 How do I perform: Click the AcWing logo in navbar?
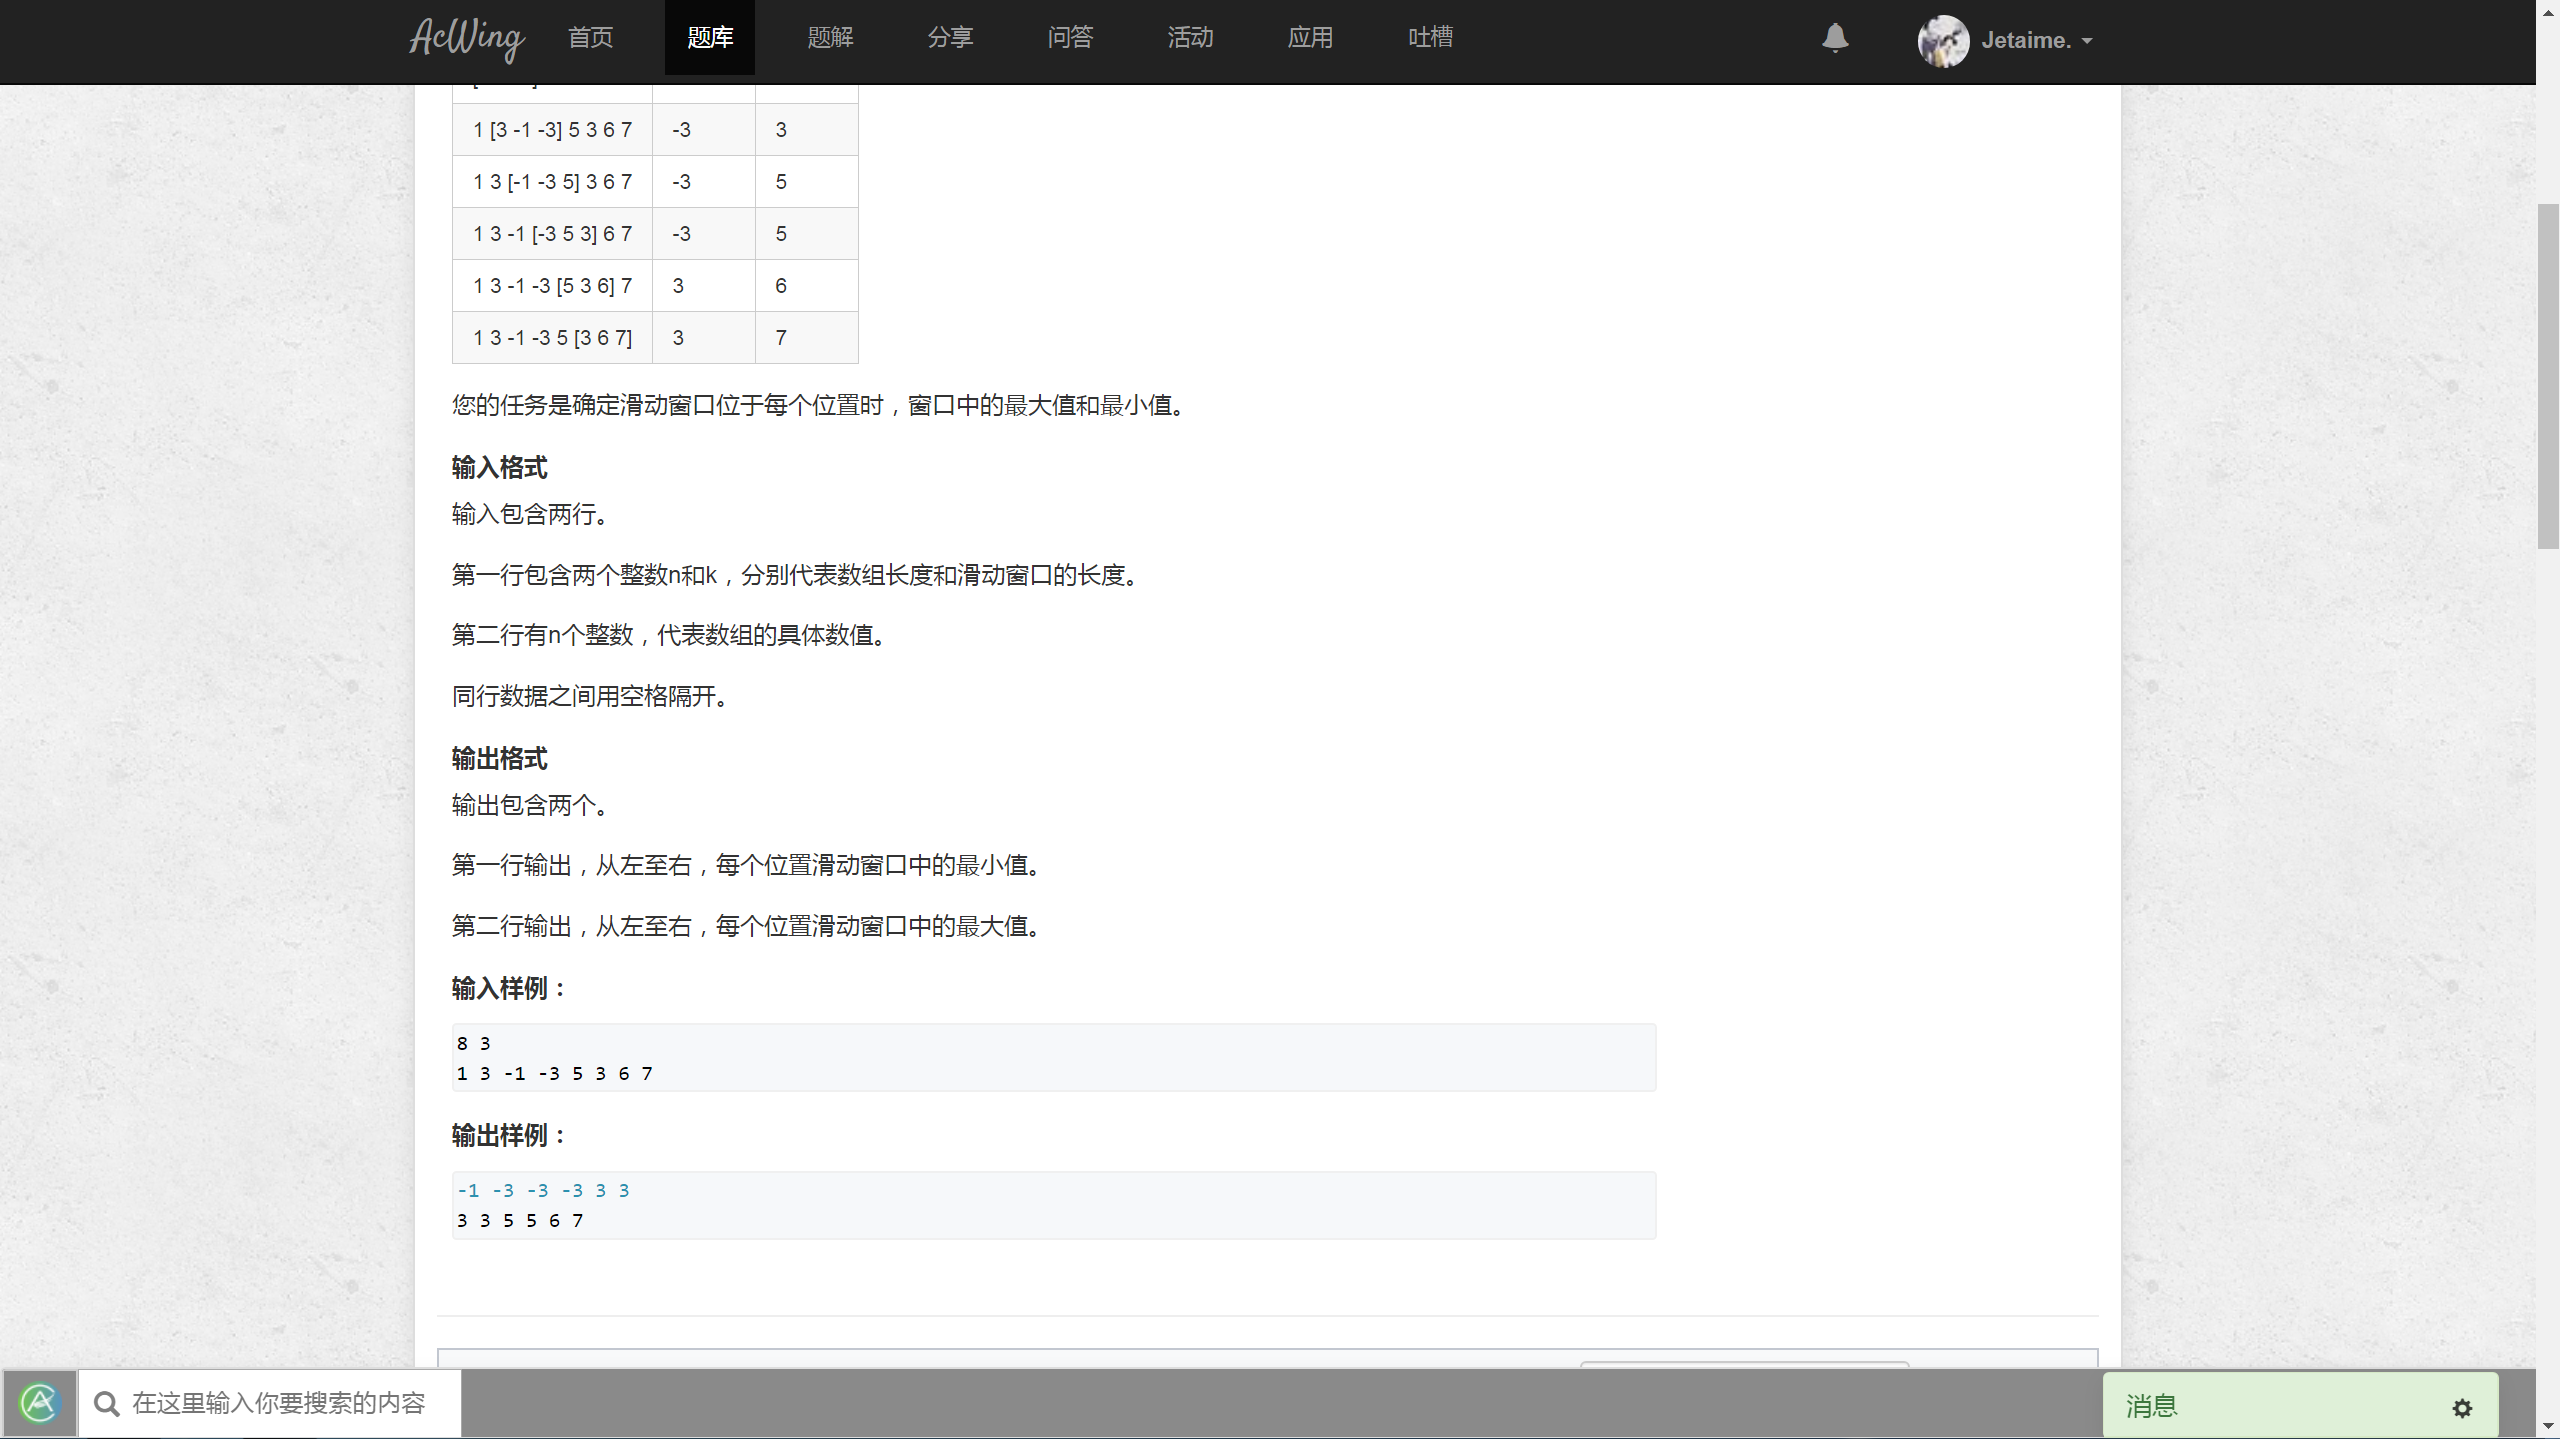click(466, 39)
